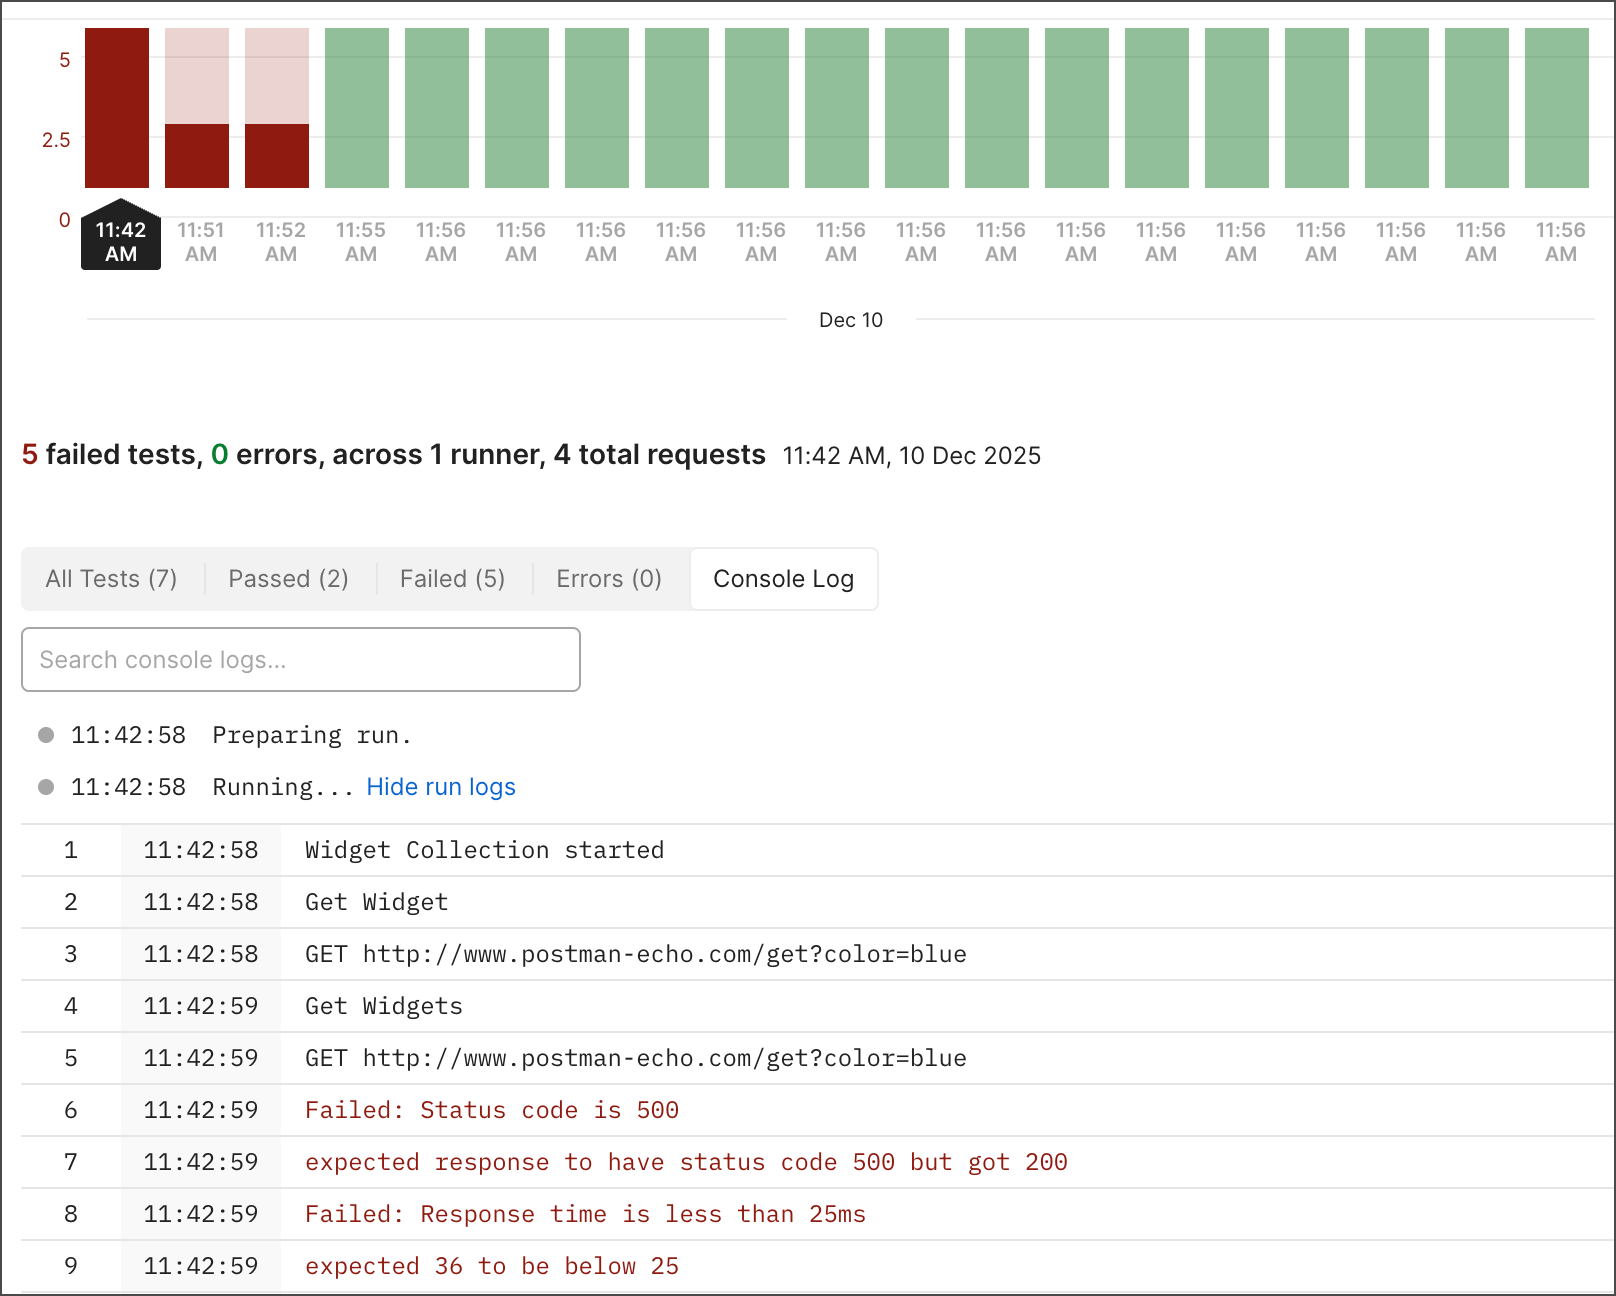Select the selected 11:42 AM run marker
This screenshot has height=1296, width=1616.
pyautogui.click(x=120, y=236)
